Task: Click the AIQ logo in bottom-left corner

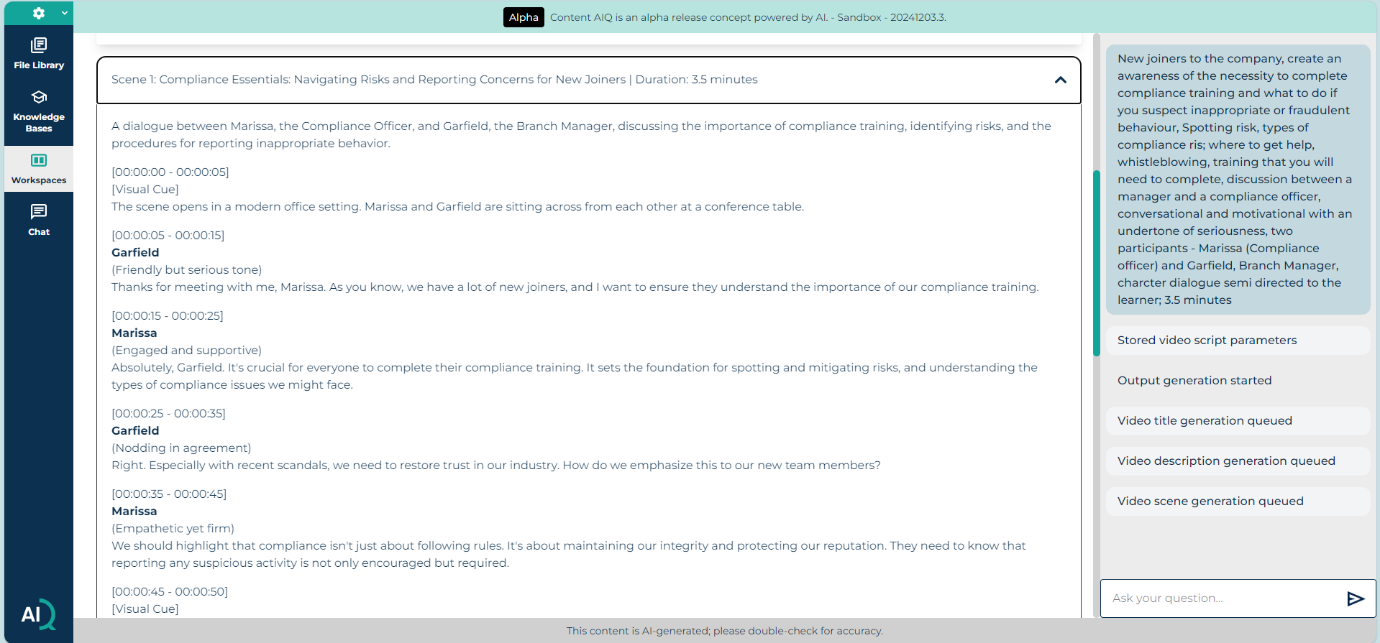Action: [37, 614]
